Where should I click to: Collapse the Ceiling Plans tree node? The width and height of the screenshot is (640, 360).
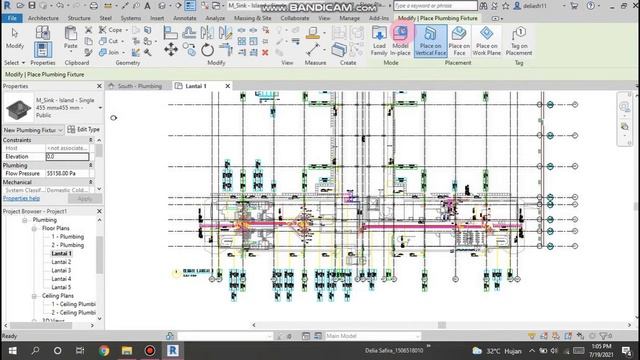click(34, 296)
